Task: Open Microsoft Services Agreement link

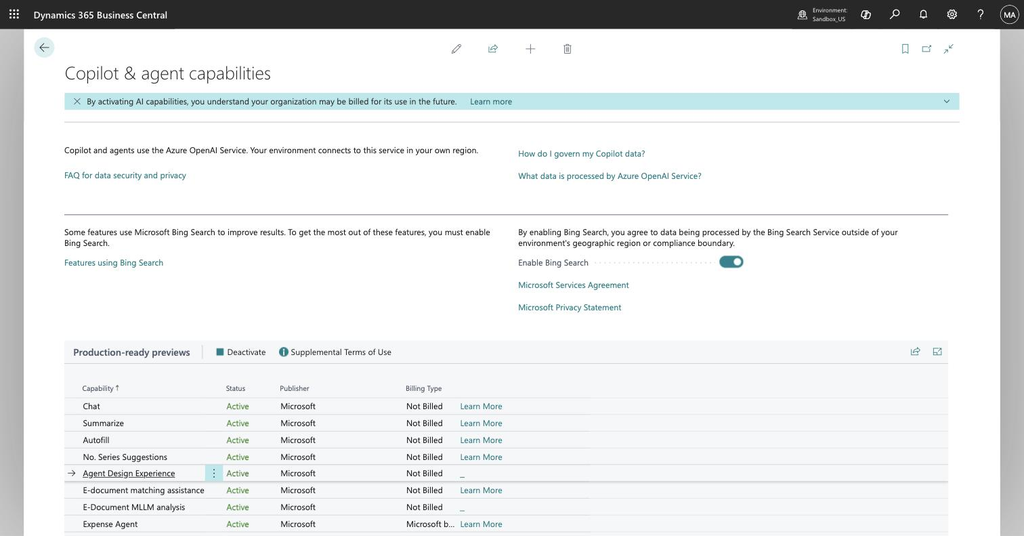Action: click(573, 285)
